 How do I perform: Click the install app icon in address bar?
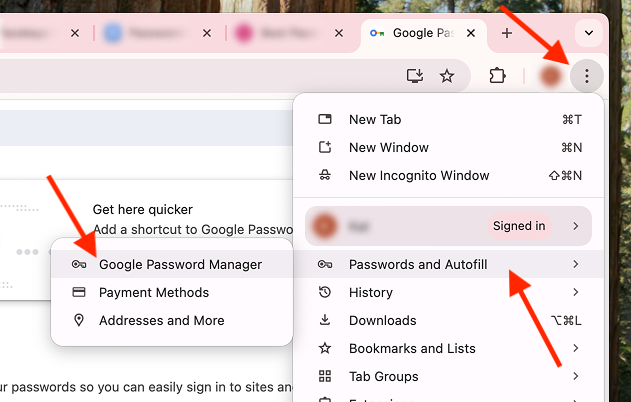415,76
